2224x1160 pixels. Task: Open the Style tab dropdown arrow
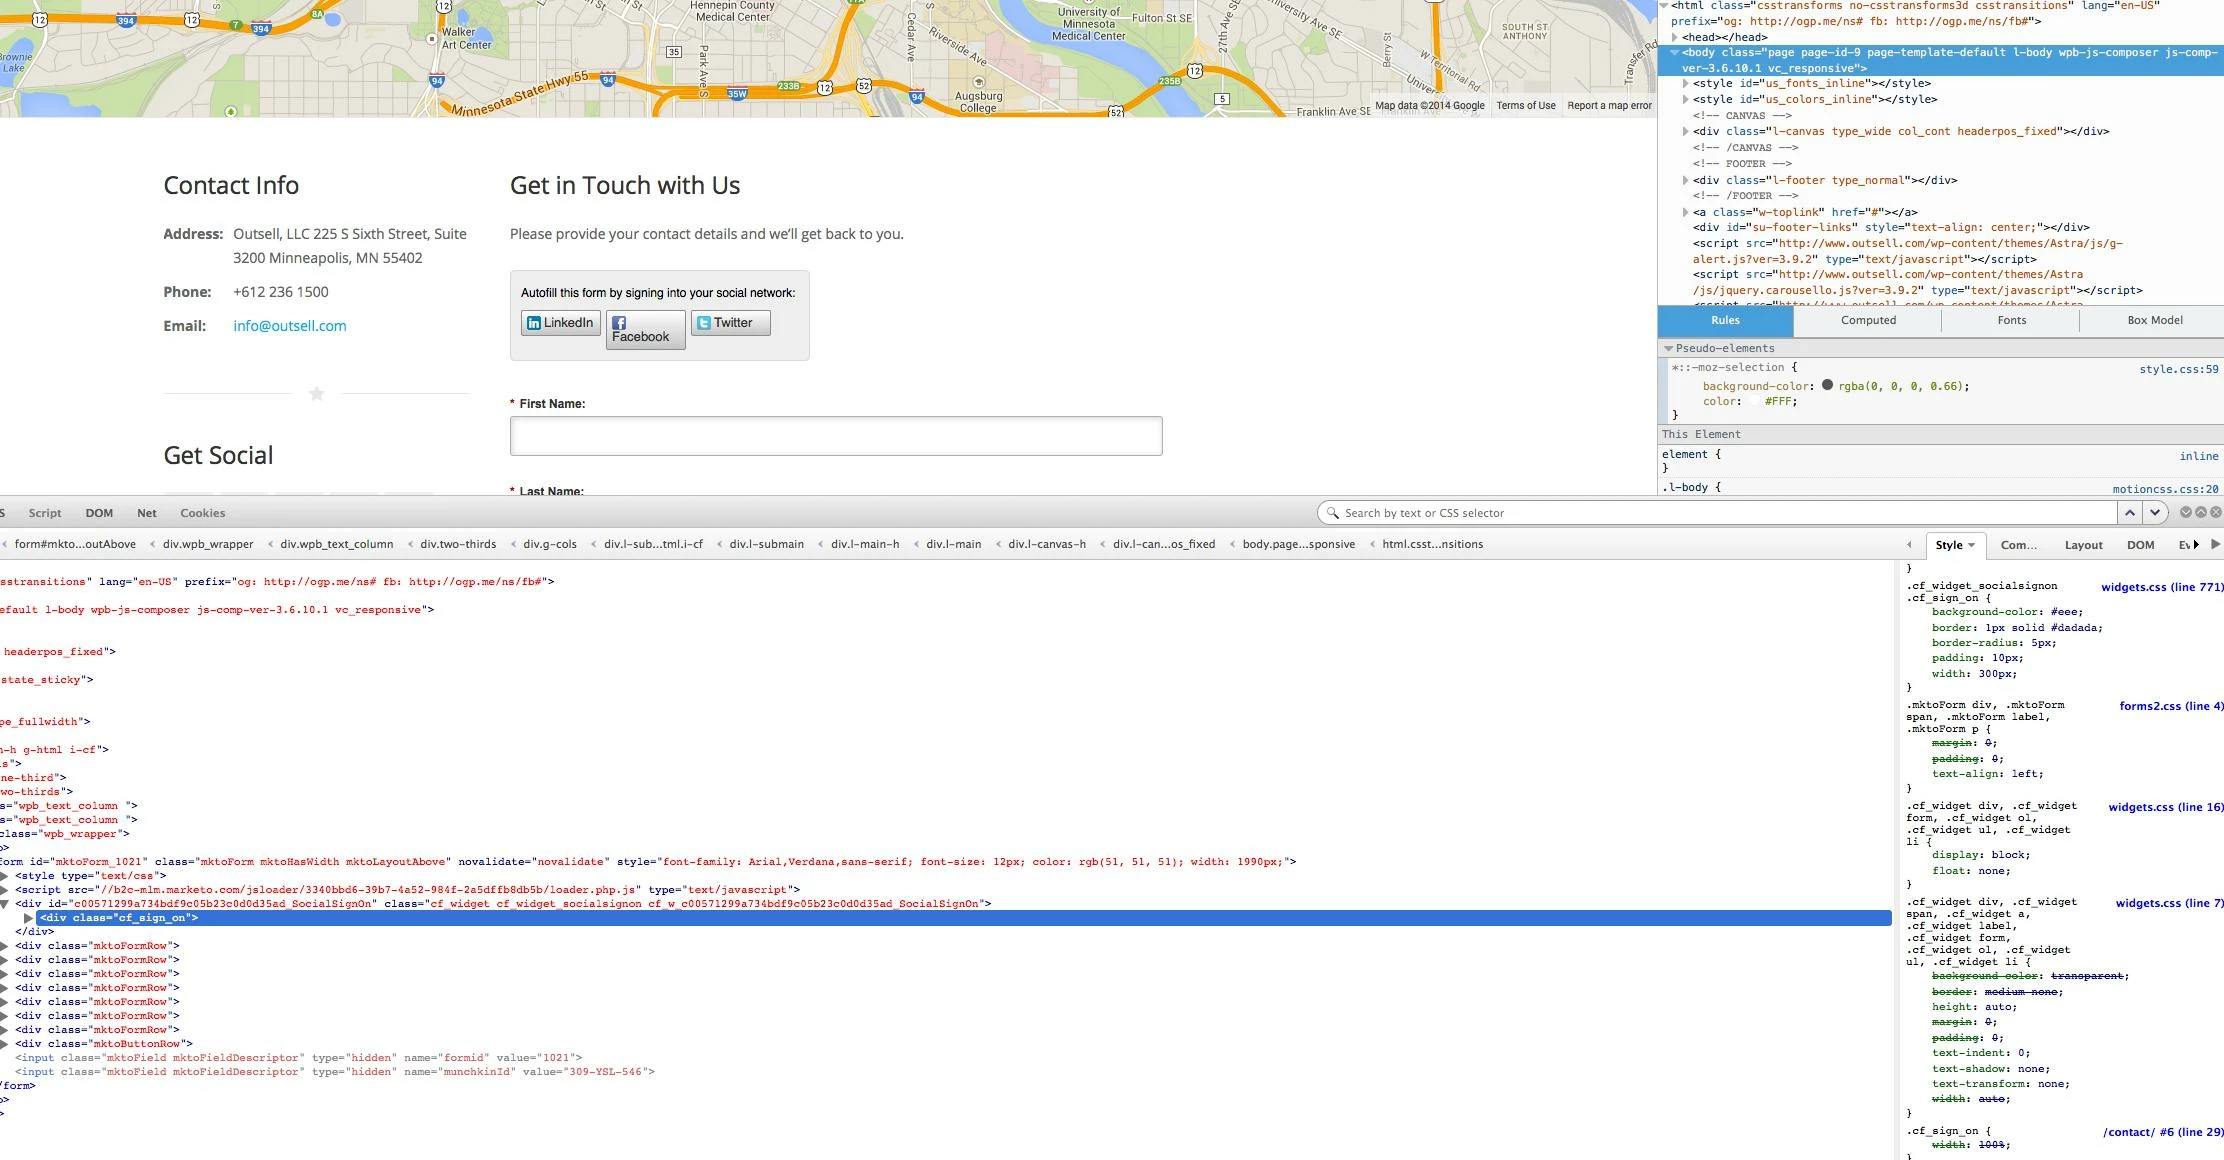pos(1971,546)
